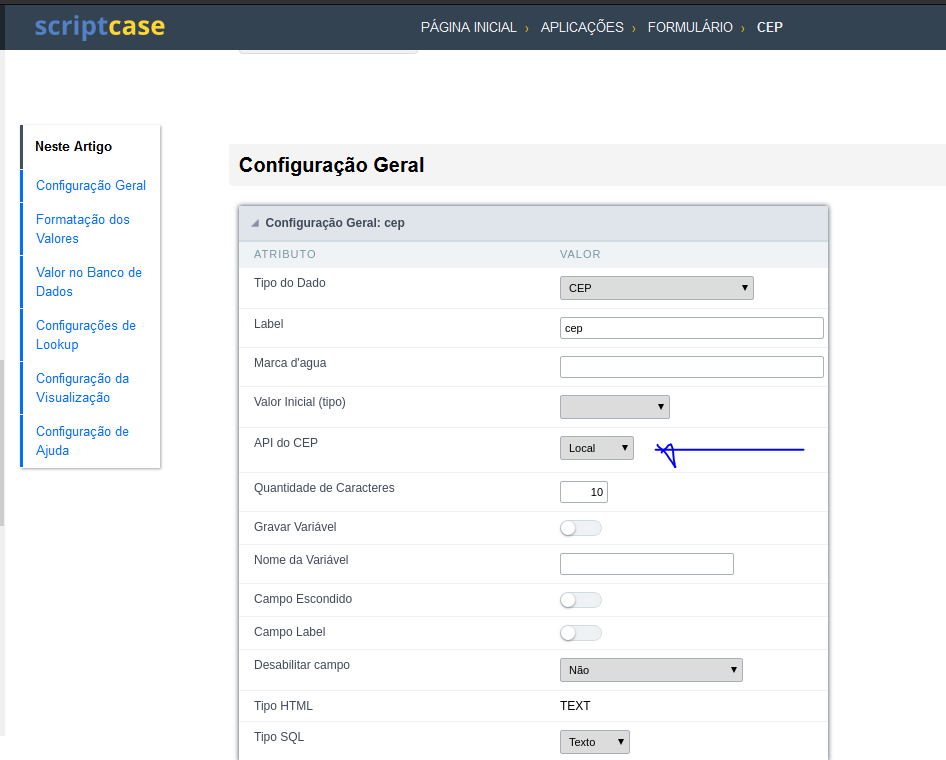Click the Scriptcase logo

99,27
